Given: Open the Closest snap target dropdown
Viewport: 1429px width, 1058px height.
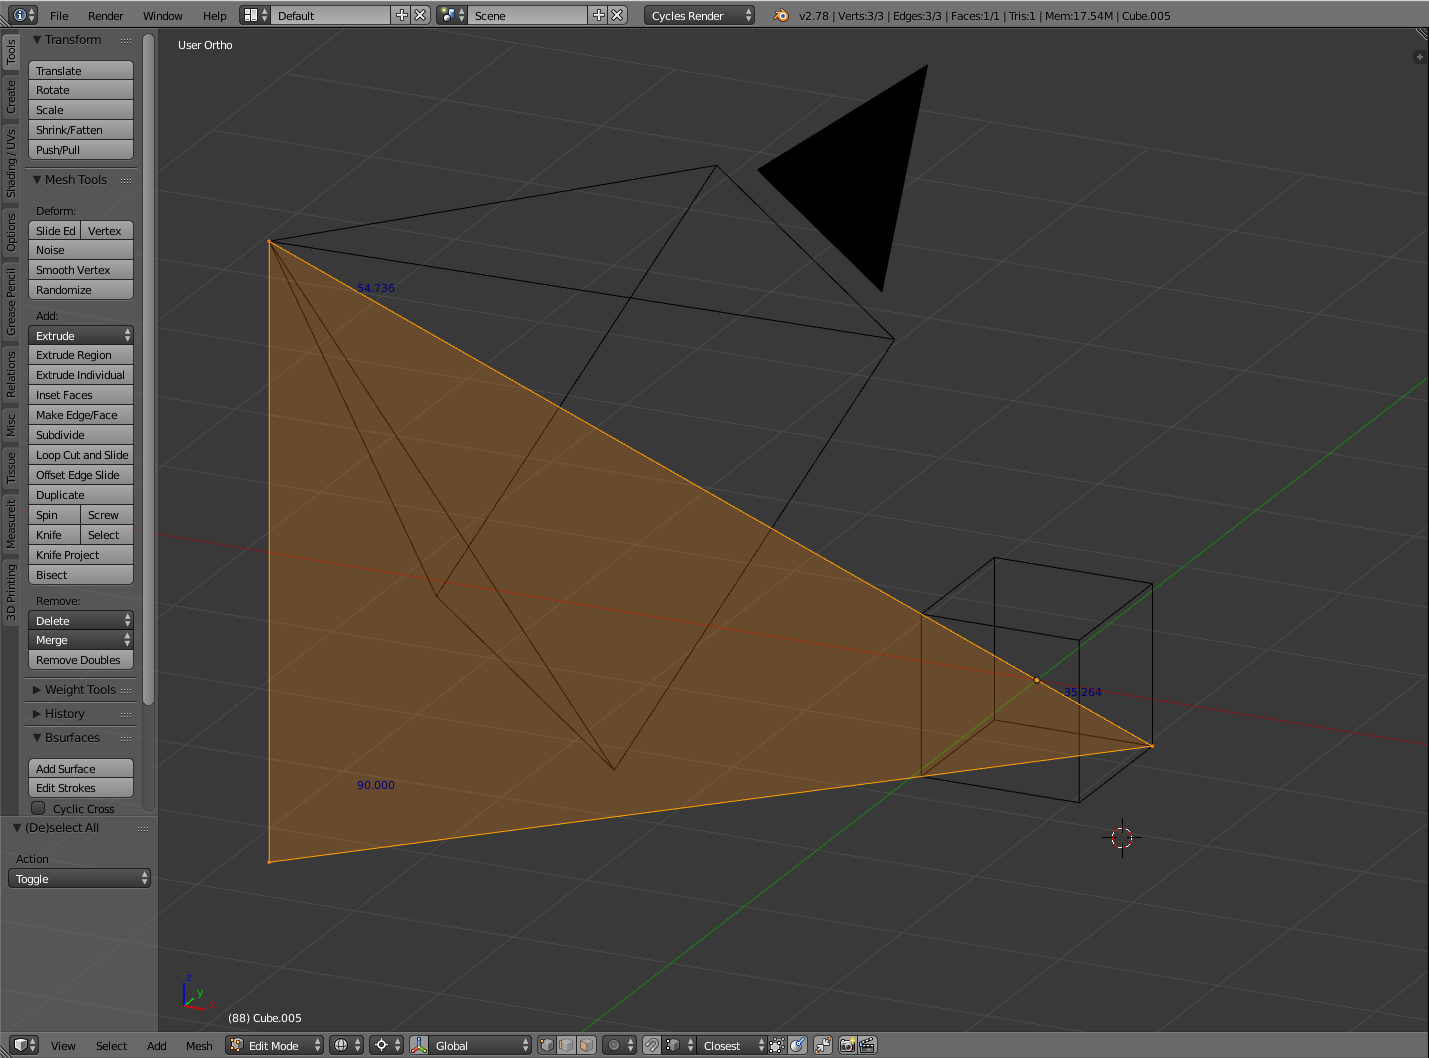Looking at the screenshot, I should [x=732, y=1045].
